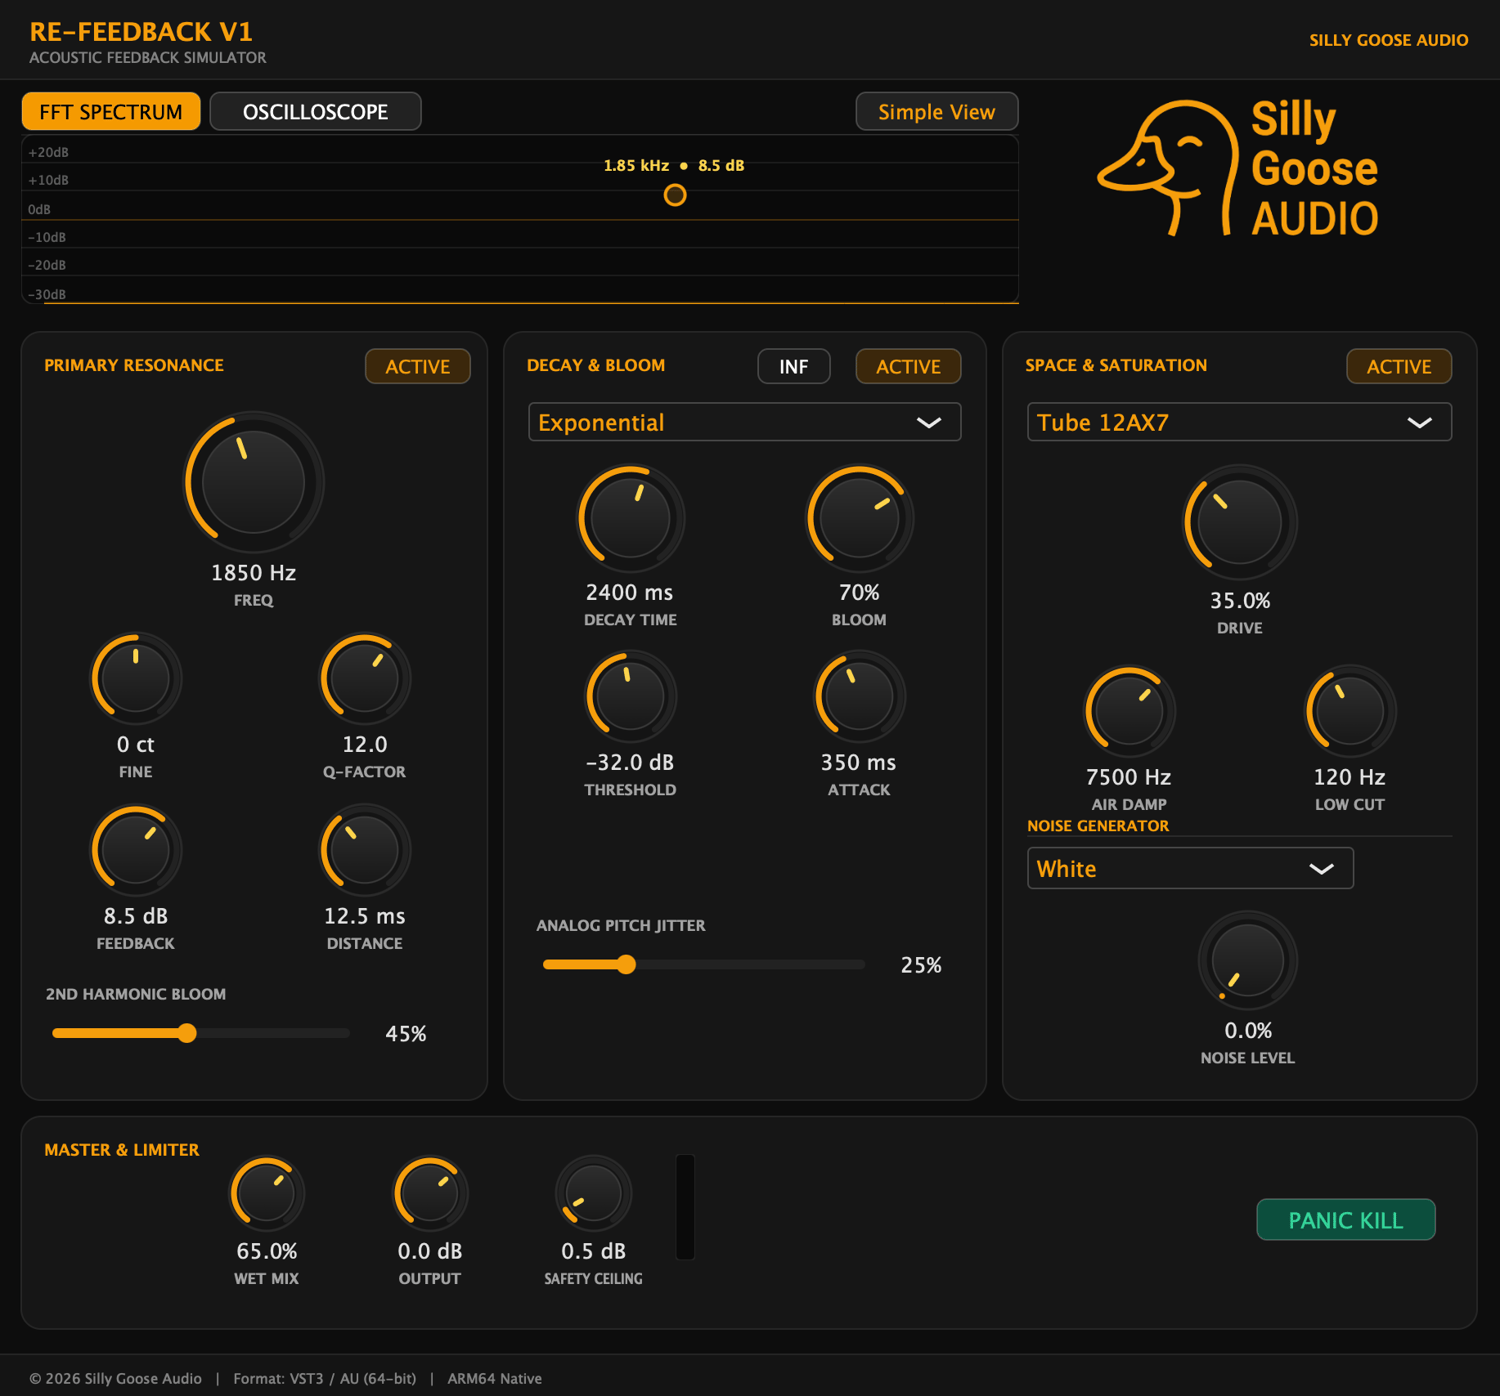Click the Q-FACTOR knob
The width and height of the screenshot is (1500, 1396).
point(364,679)
